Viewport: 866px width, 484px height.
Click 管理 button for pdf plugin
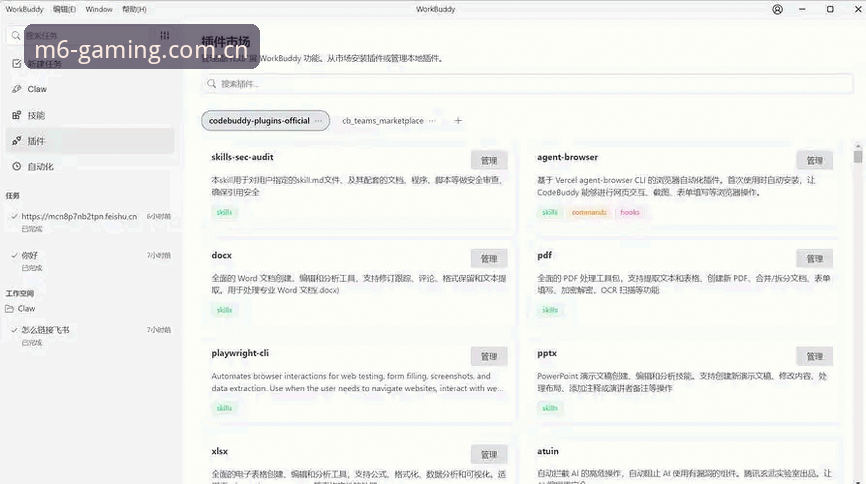pyautogui.click(x=814, y=259)
